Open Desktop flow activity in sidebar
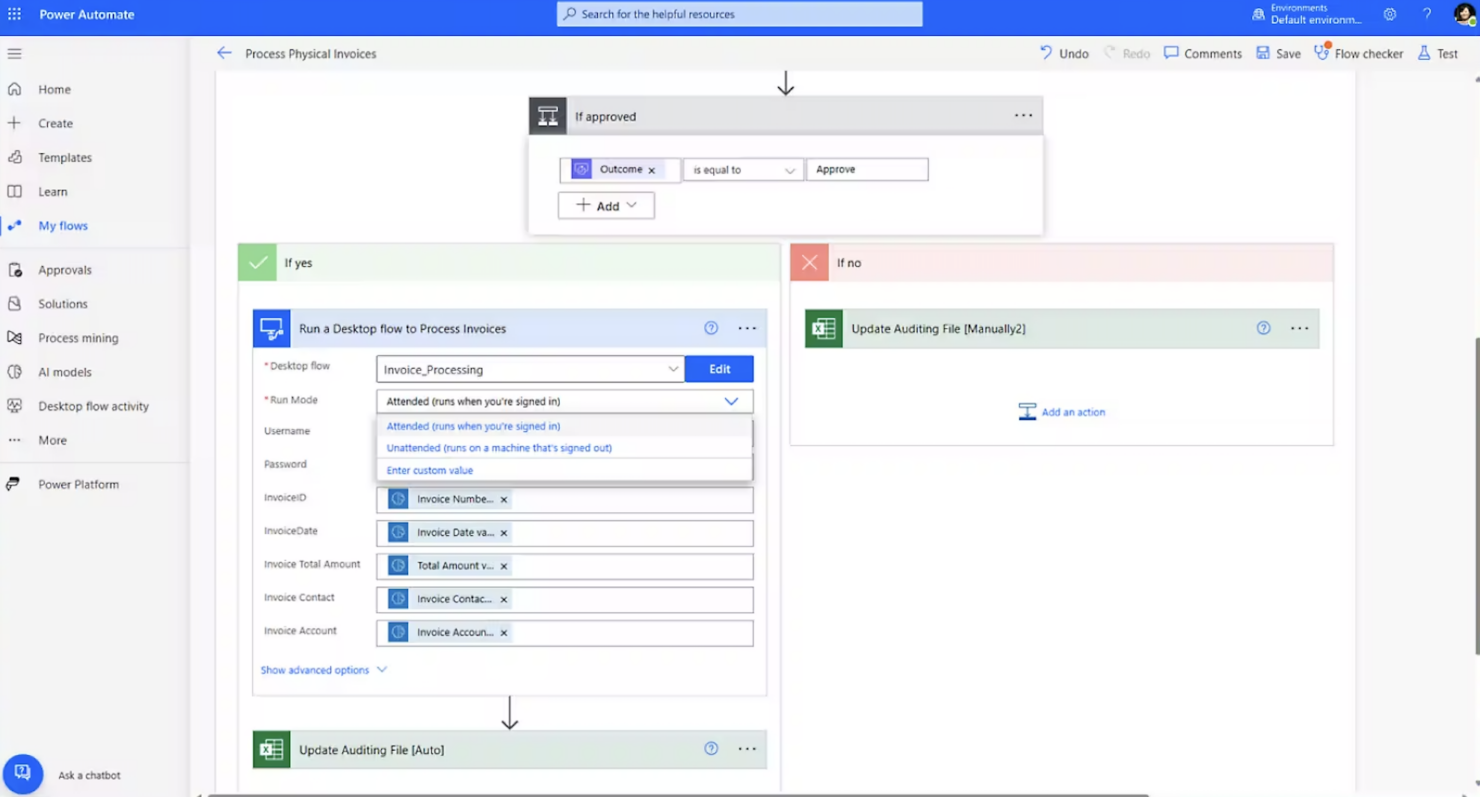1480x797 pixels. coord(95,406)
